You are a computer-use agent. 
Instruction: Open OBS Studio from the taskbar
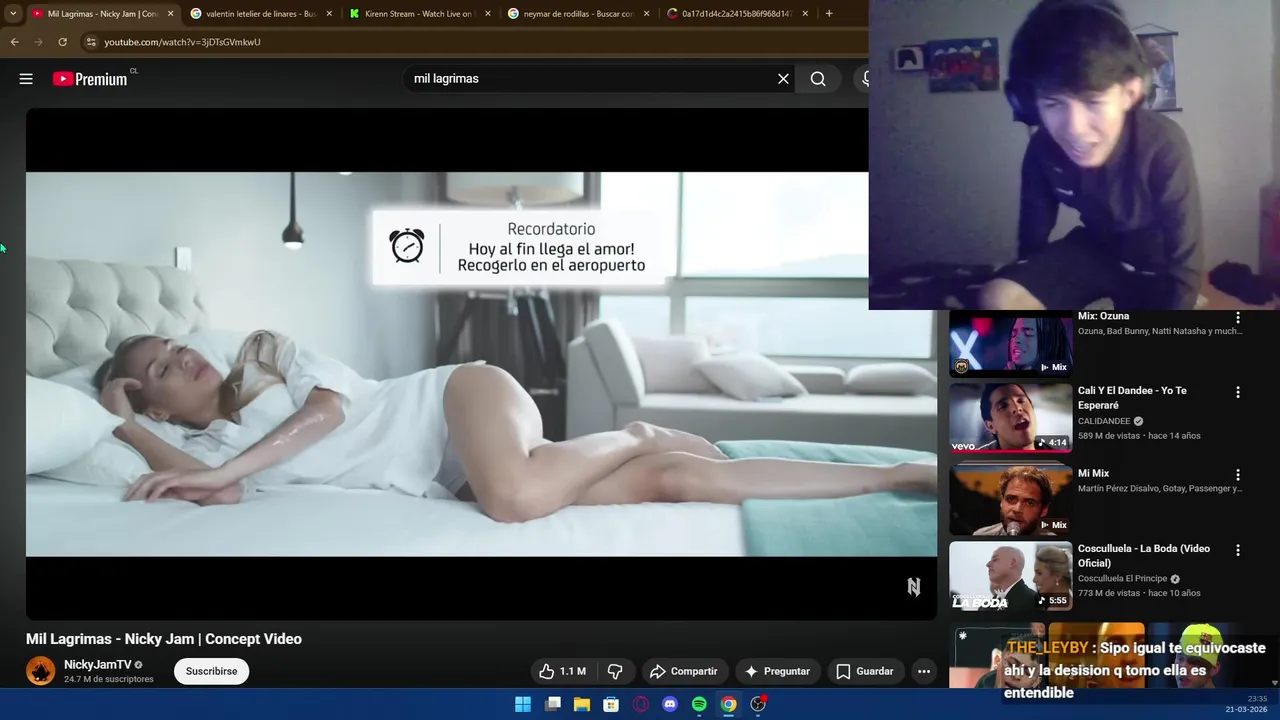758,704
